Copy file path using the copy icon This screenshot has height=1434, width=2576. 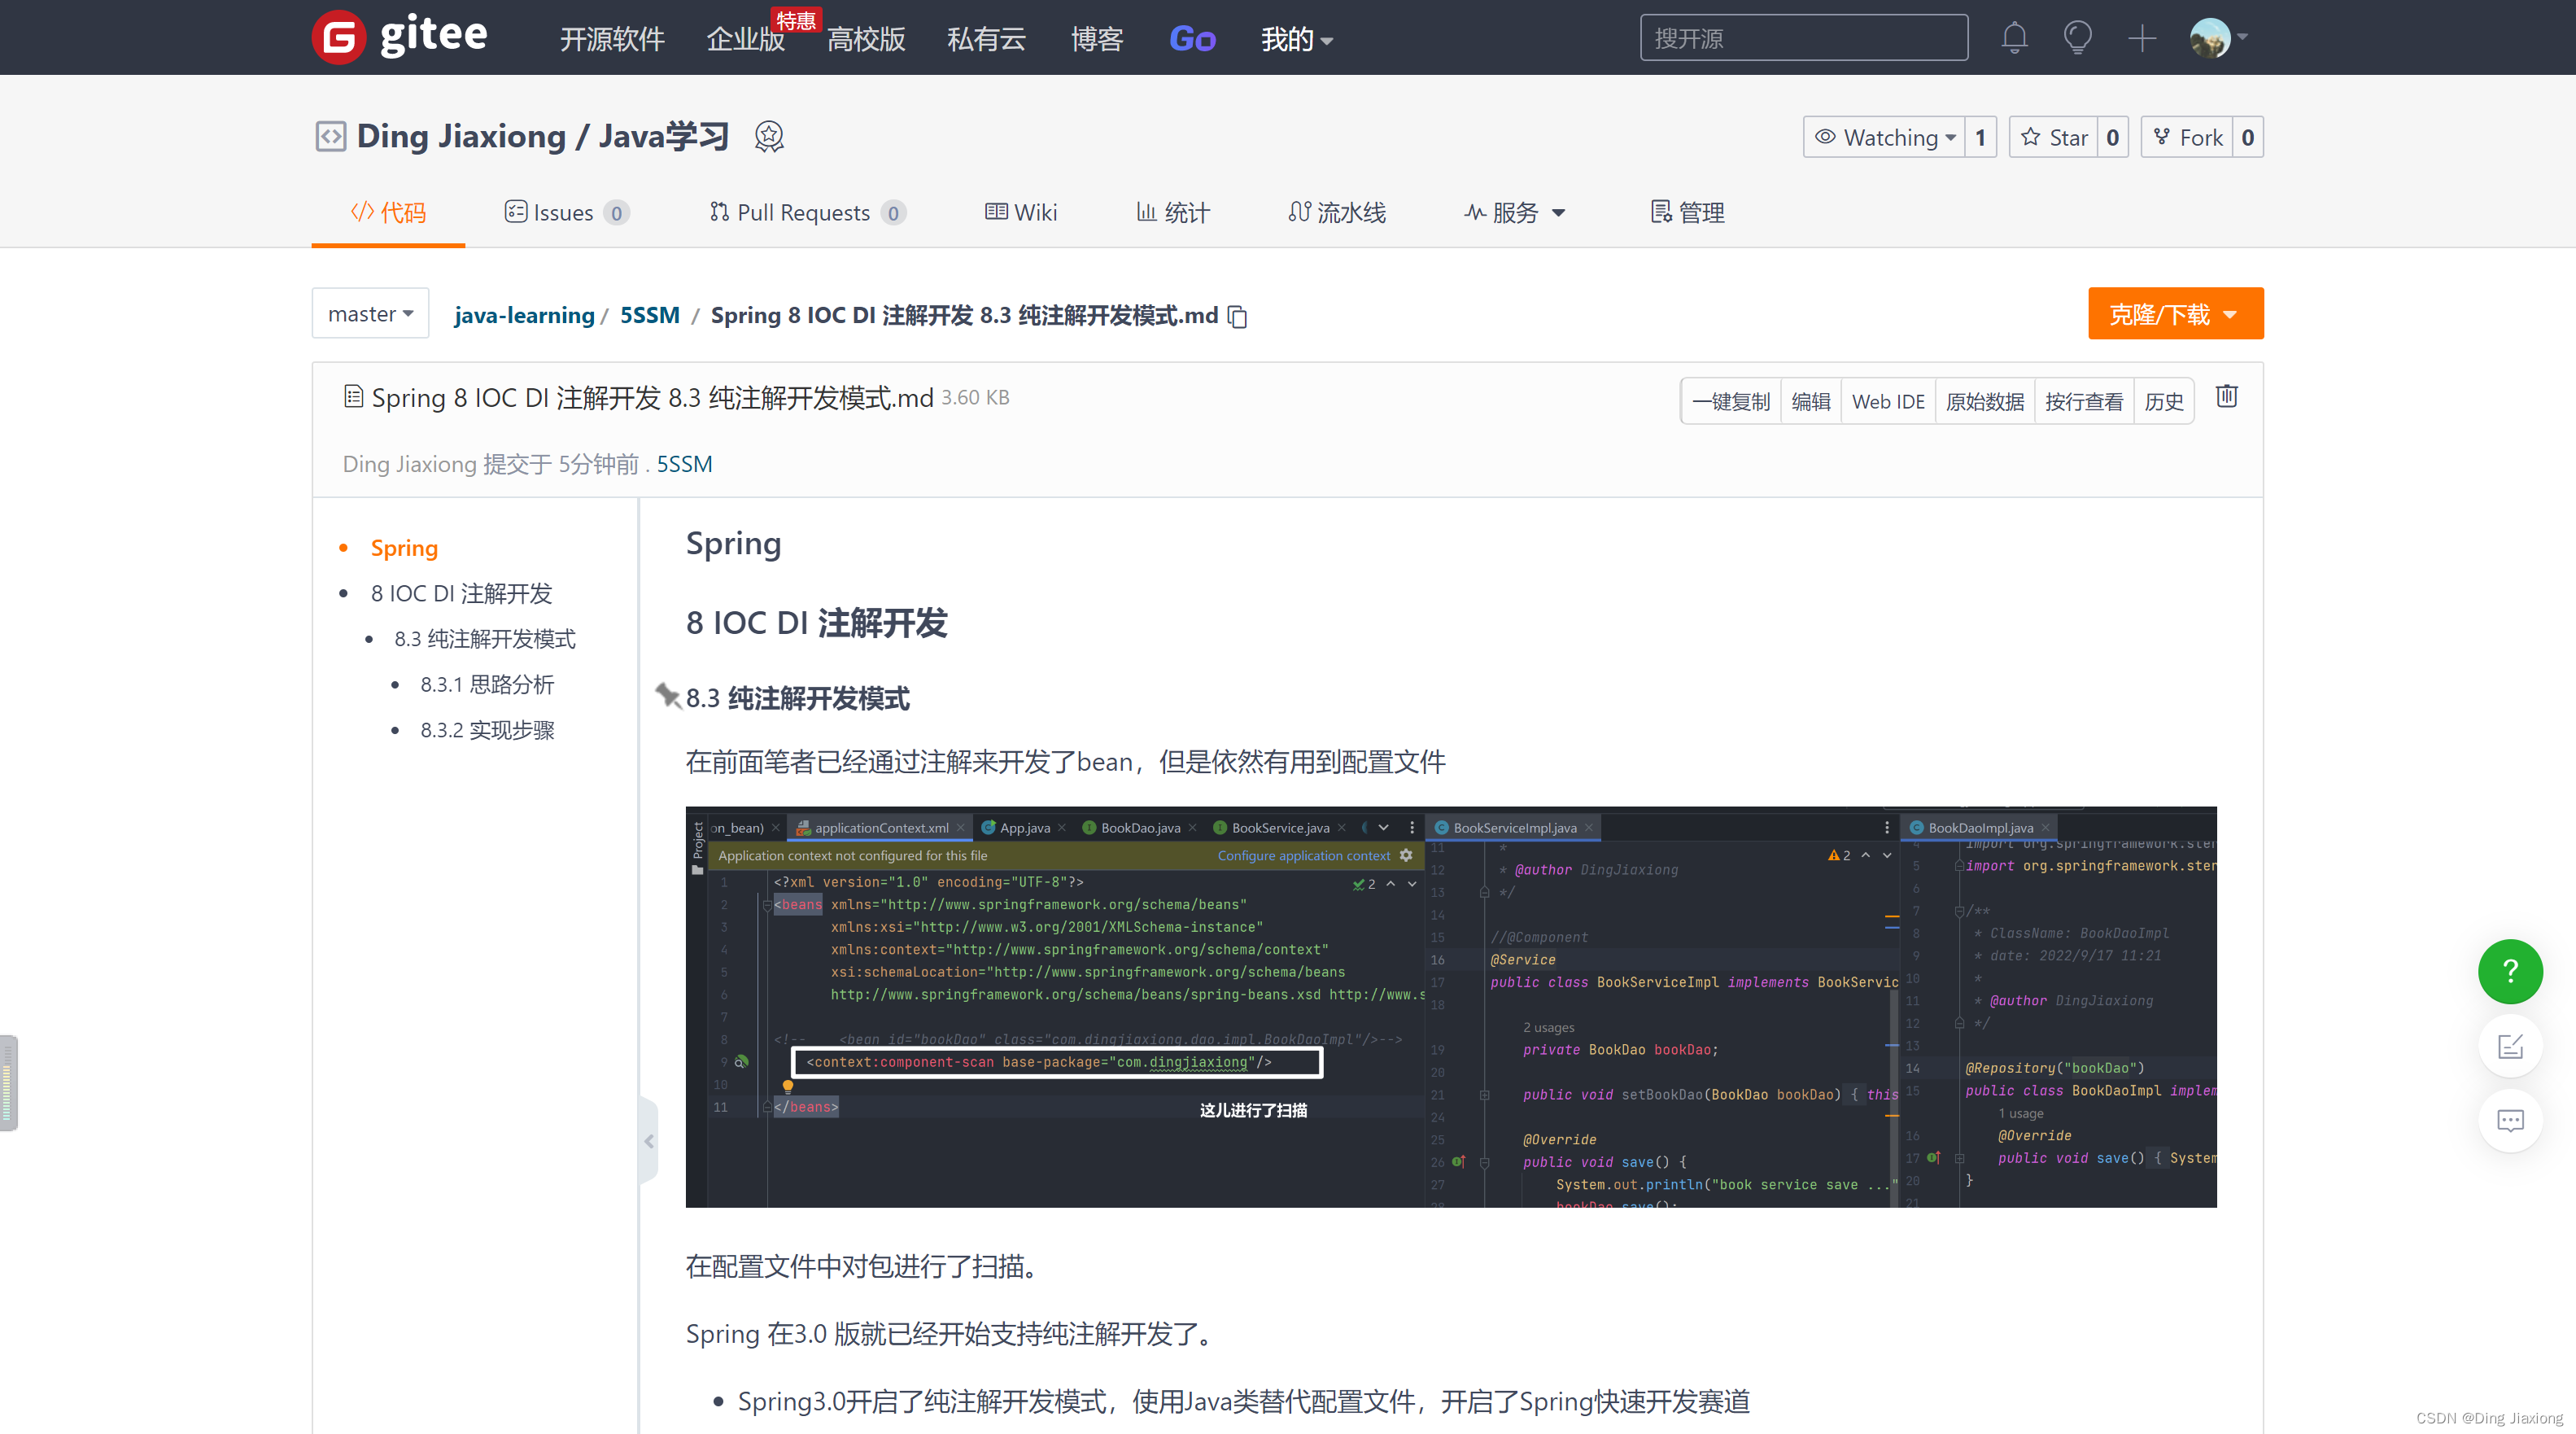pos(1238,316)
